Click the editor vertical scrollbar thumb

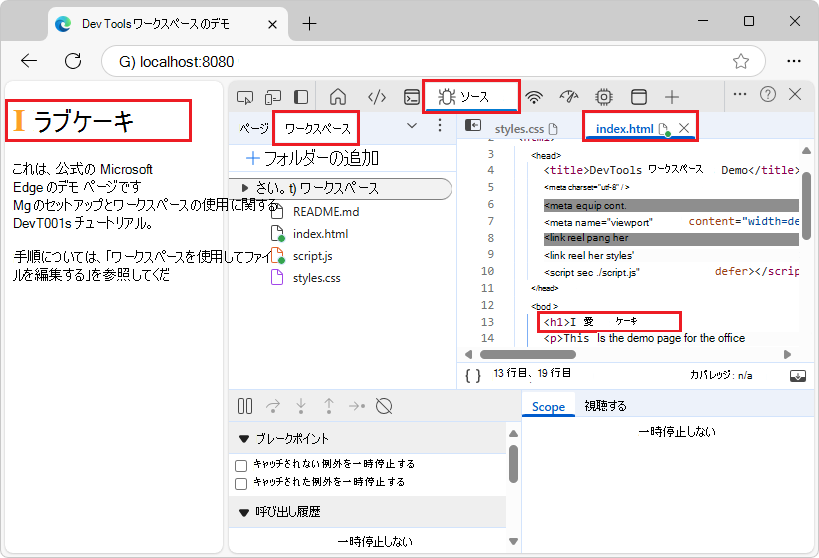point(806,205)
